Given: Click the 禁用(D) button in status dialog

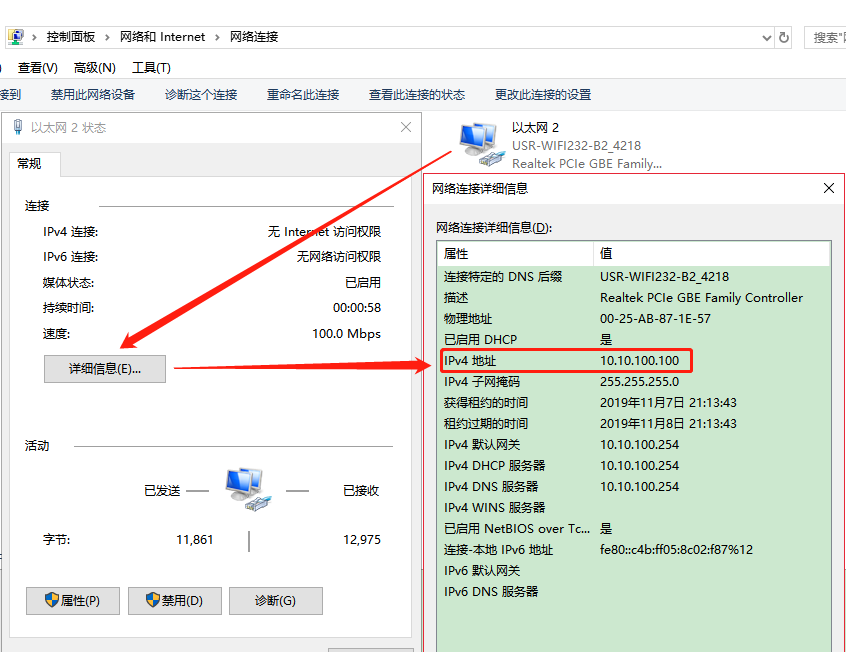Looking at the screenshot, I should pos(174,601).
